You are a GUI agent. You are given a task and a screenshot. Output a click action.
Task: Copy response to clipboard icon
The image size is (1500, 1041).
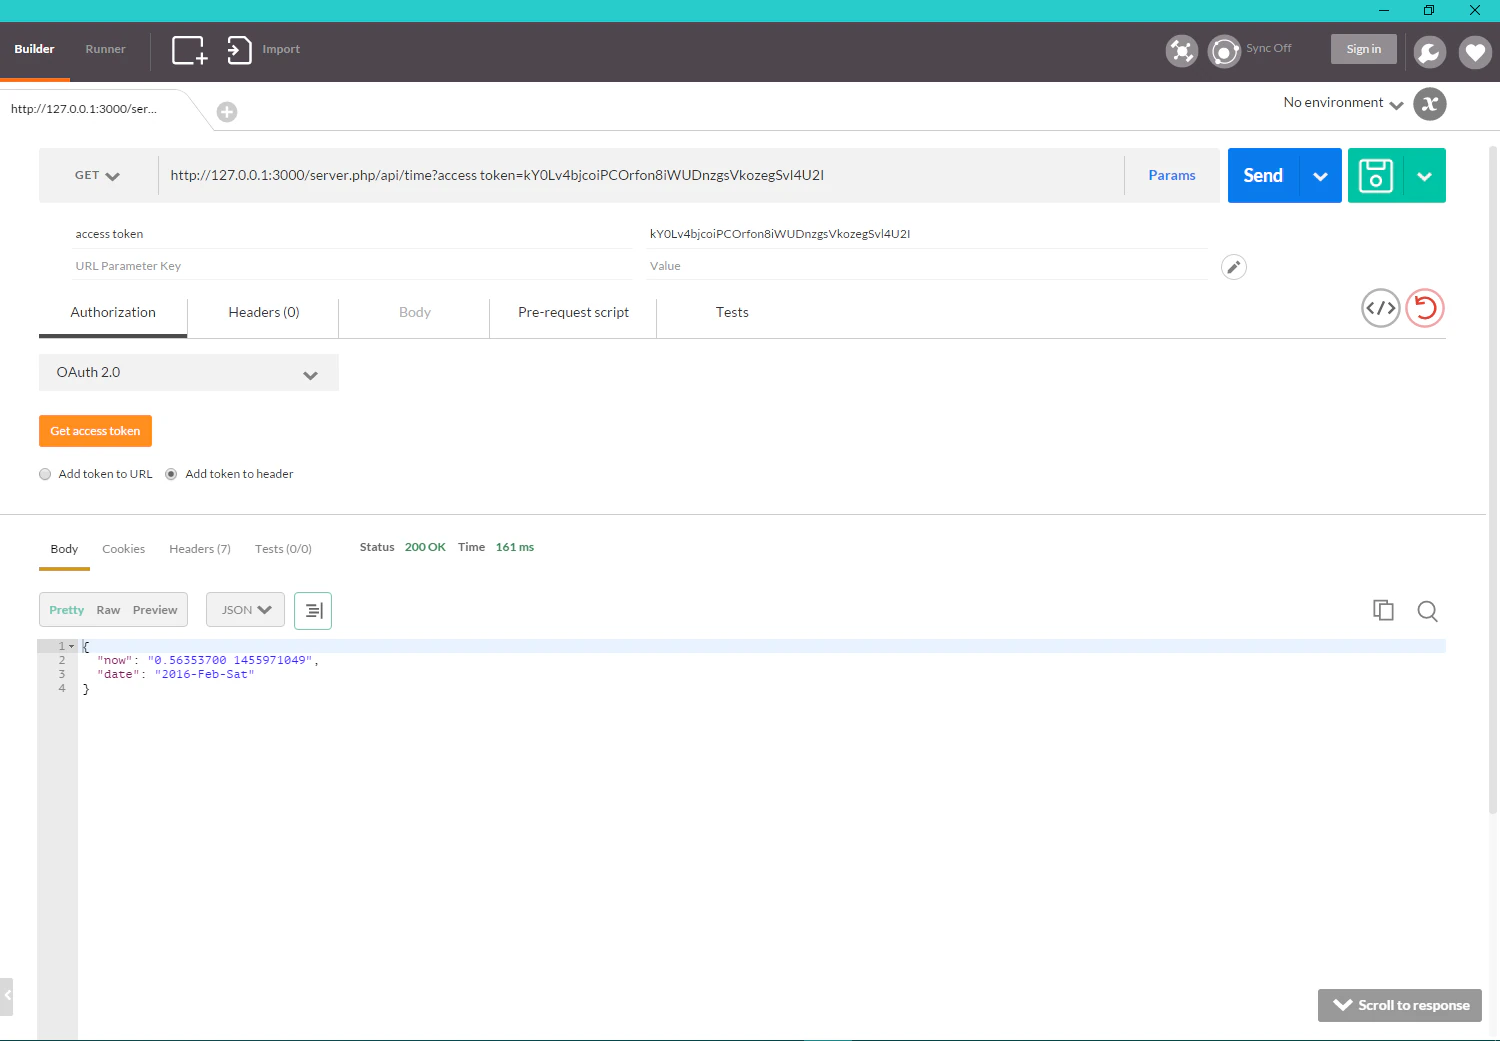[1383, 610]
